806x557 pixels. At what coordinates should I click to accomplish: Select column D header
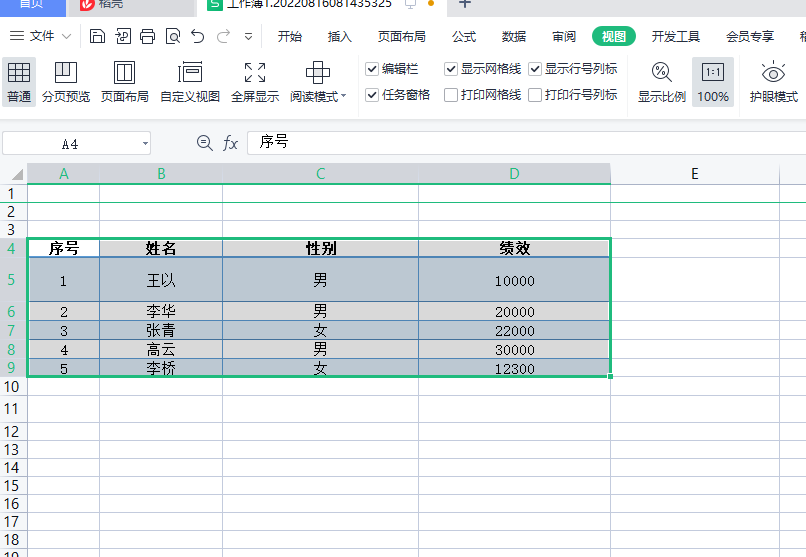[515, 174]
